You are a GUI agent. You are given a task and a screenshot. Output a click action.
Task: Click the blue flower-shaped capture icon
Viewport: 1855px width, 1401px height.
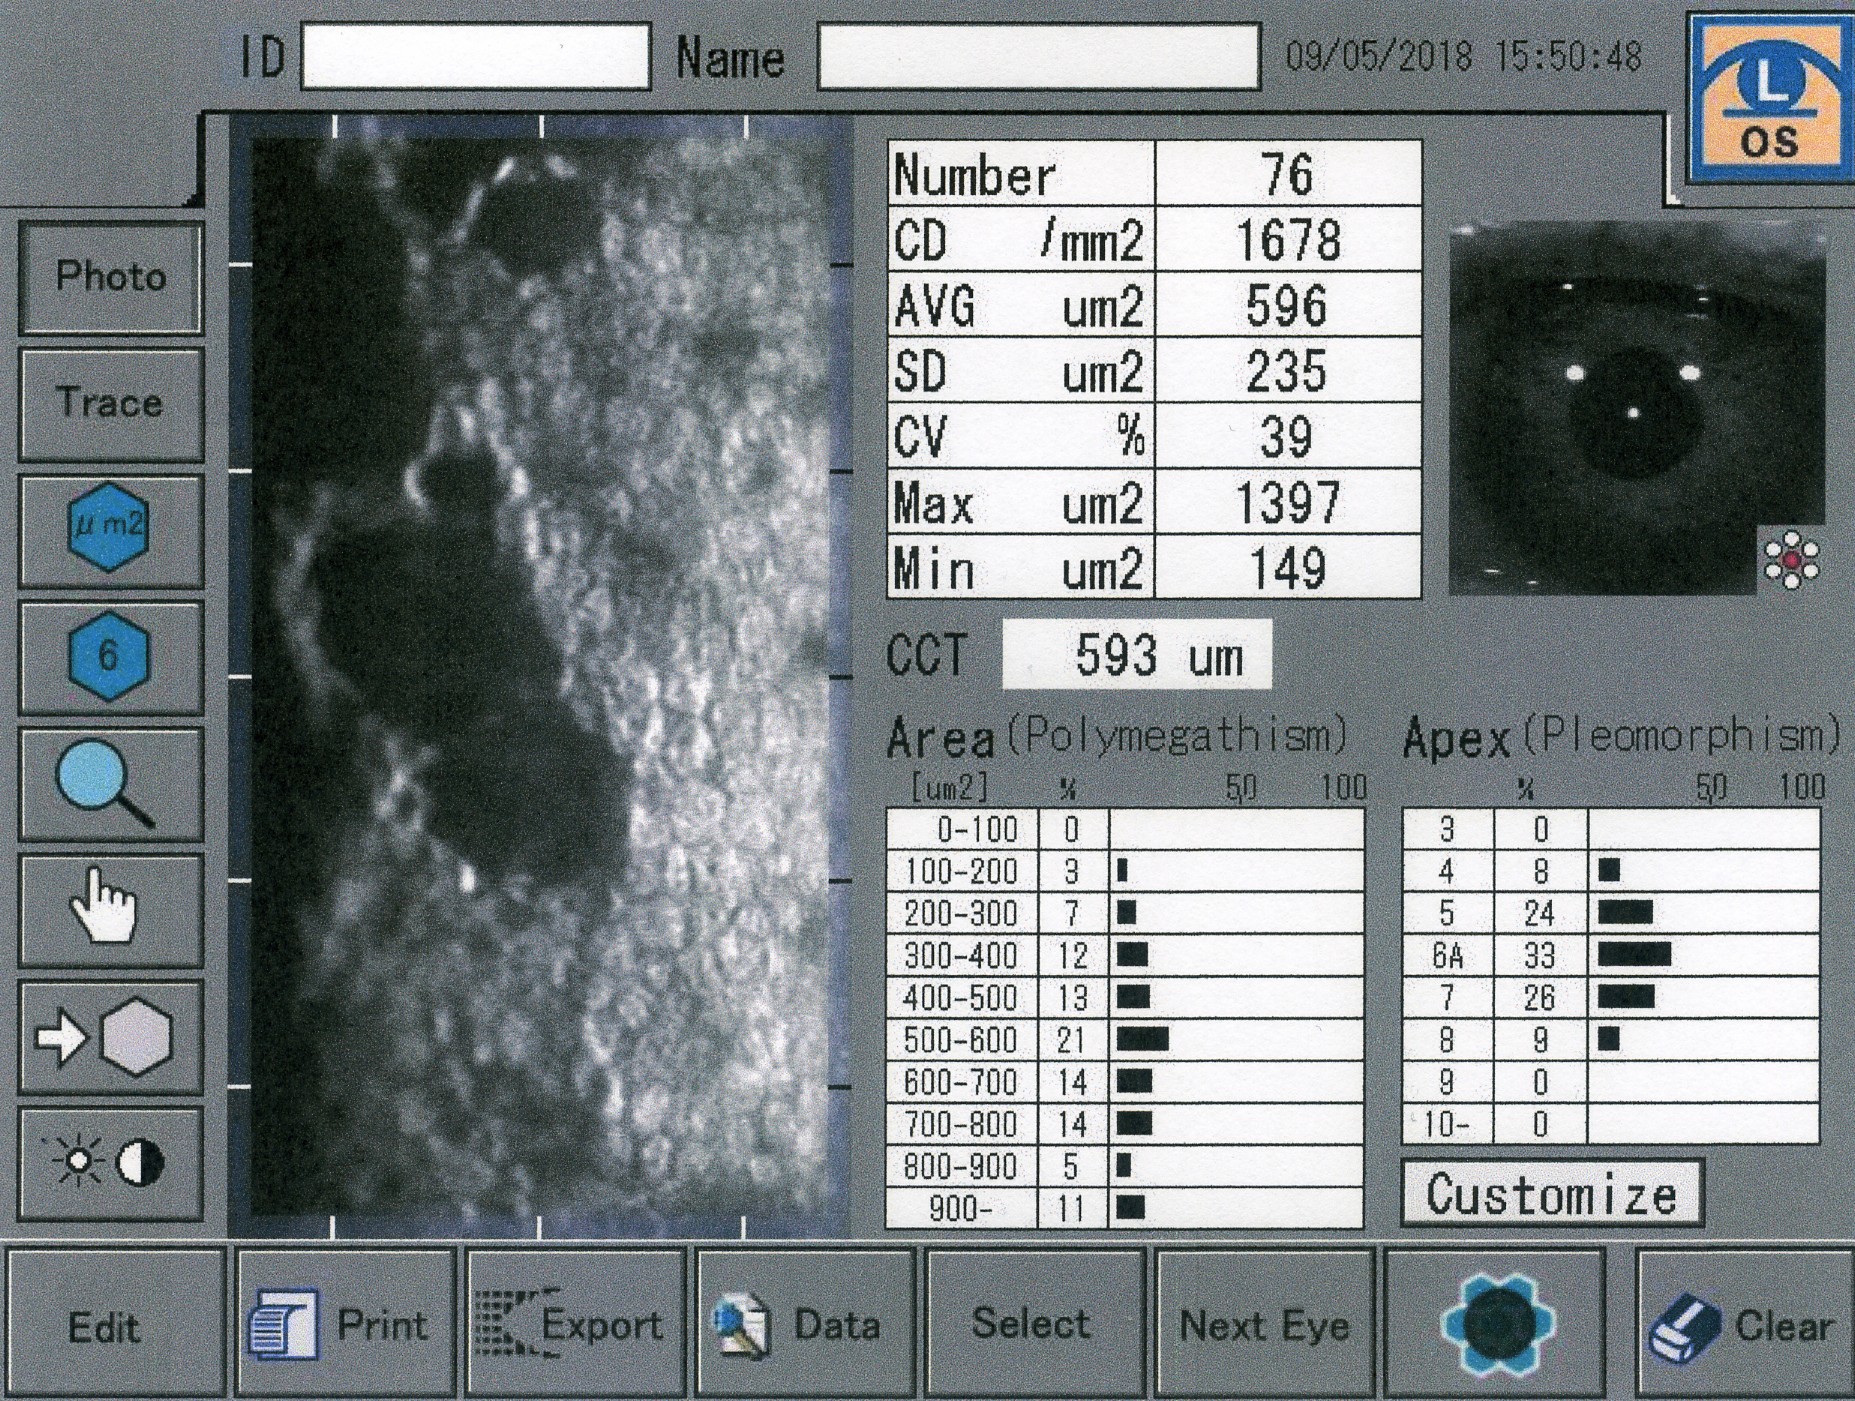click(x=1496, y=1323)
